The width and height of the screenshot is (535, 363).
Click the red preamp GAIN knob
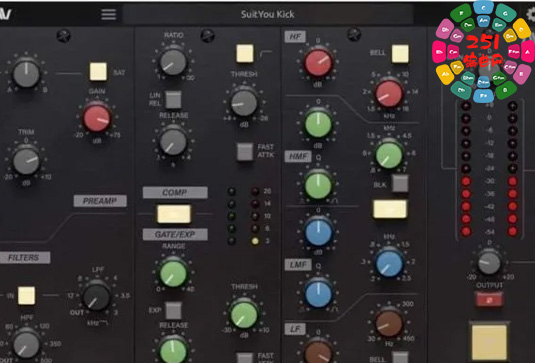(97, 118)
